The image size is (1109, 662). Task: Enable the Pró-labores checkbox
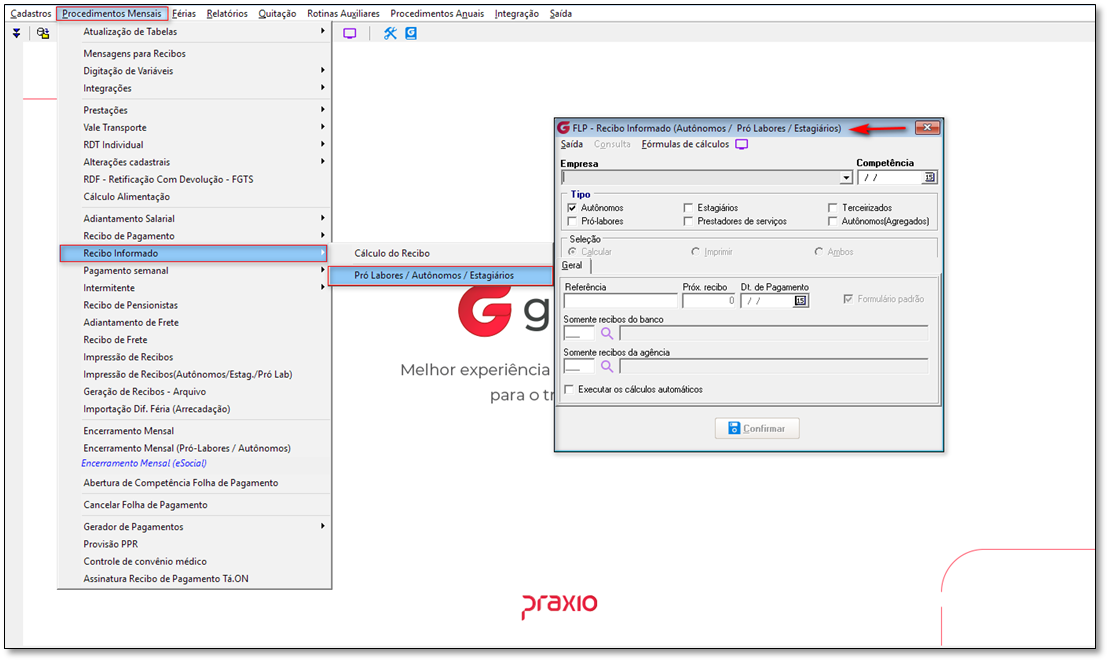571,221
